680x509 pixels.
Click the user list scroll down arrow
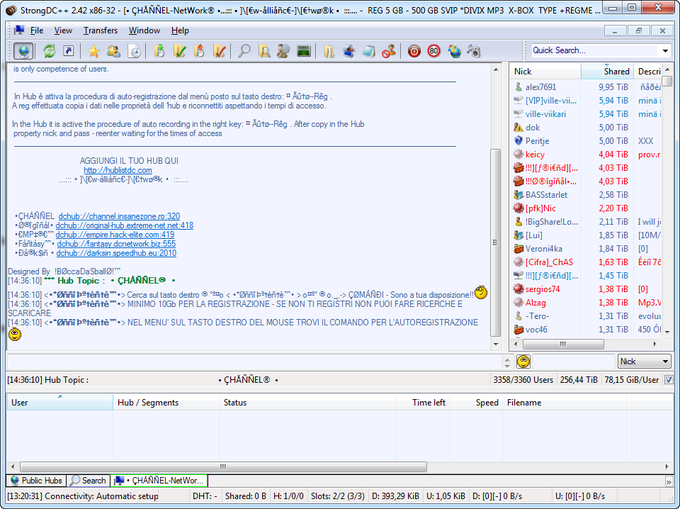point(667,332)
